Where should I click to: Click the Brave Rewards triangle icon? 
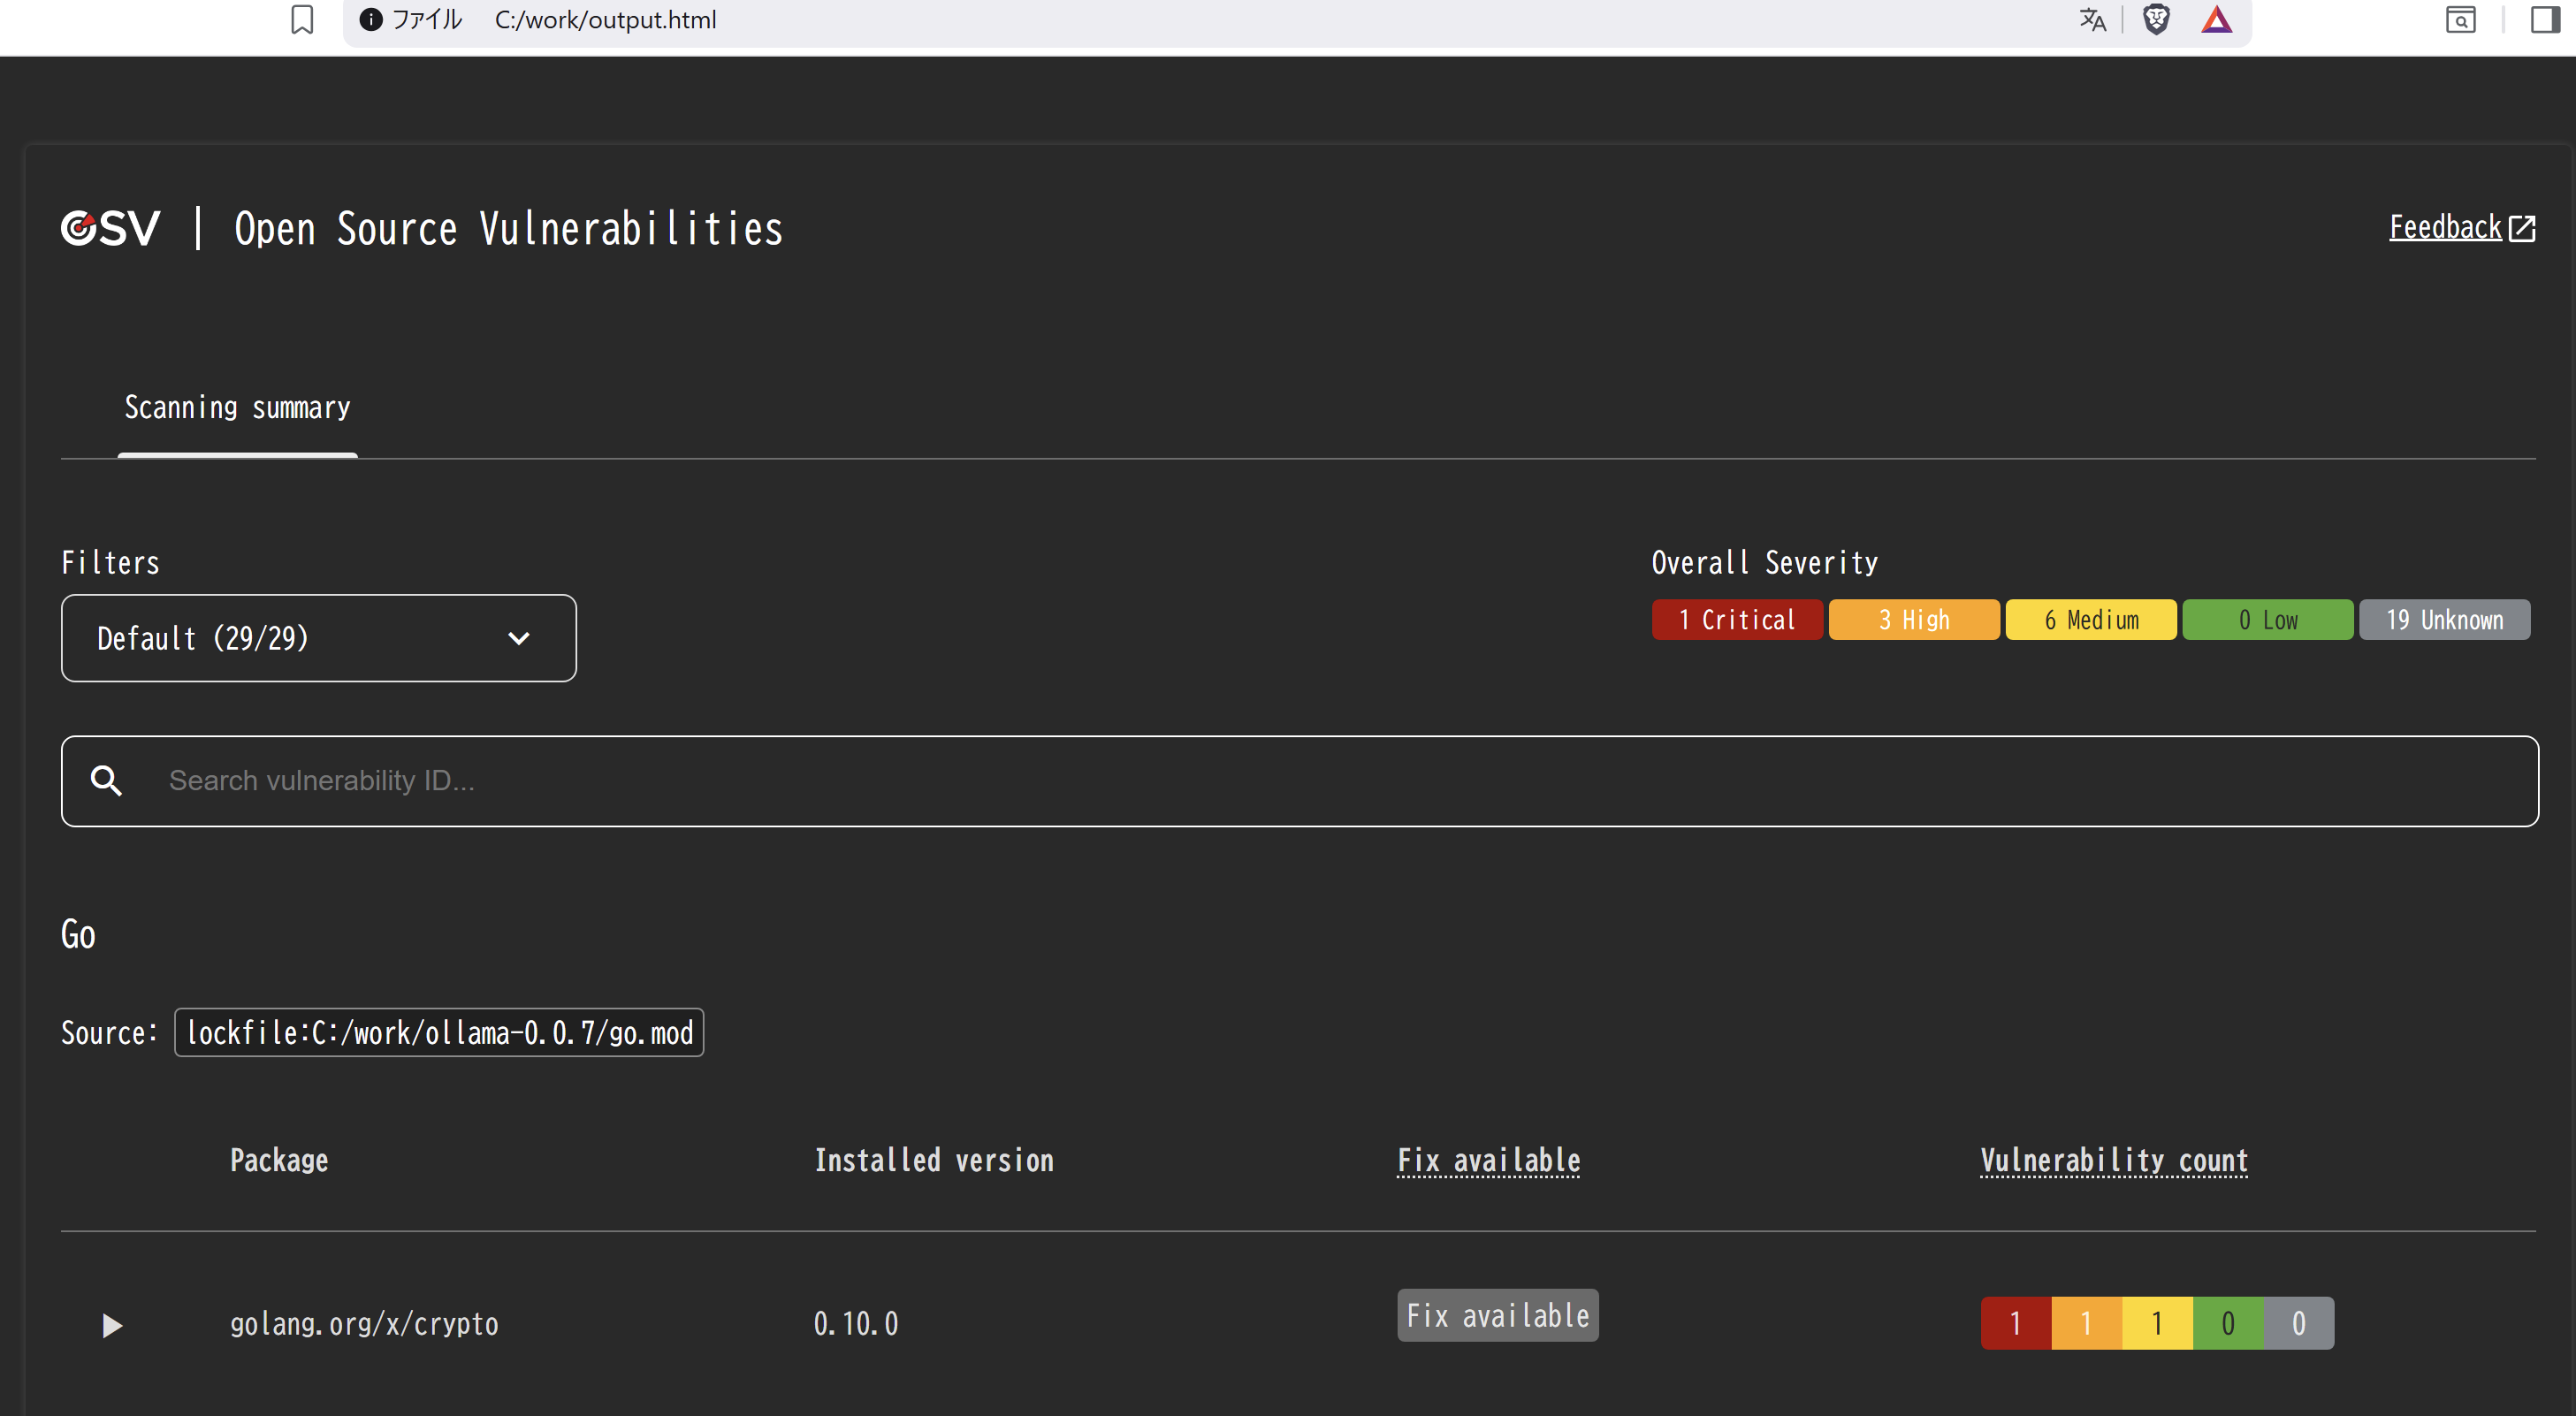click(2217, 20)
